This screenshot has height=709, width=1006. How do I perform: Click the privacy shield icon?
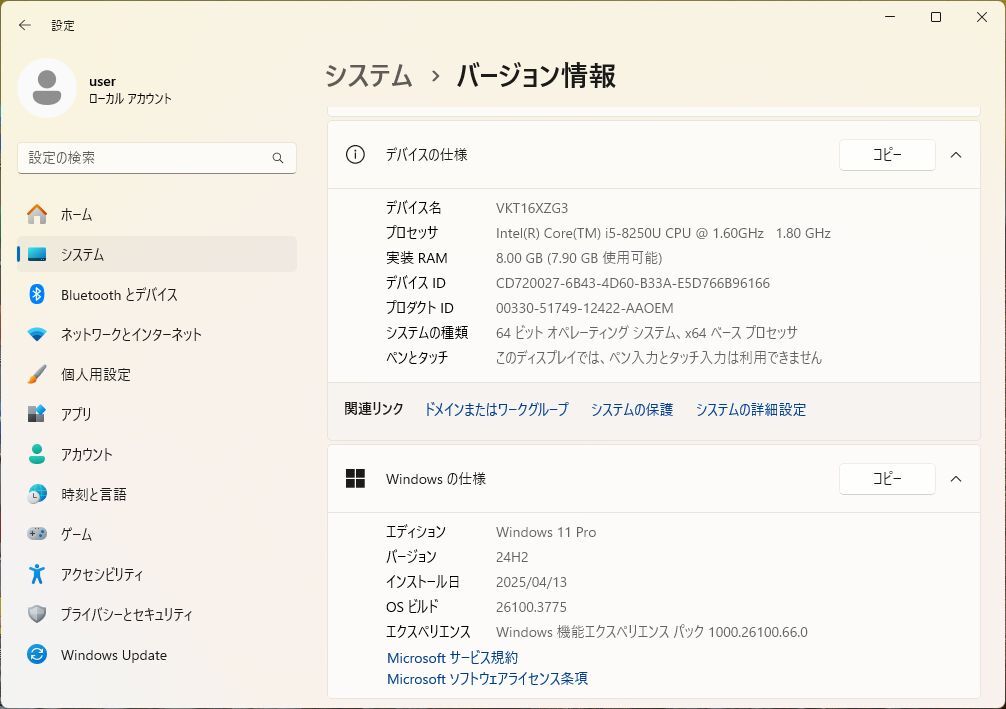[x=37, y=614]
